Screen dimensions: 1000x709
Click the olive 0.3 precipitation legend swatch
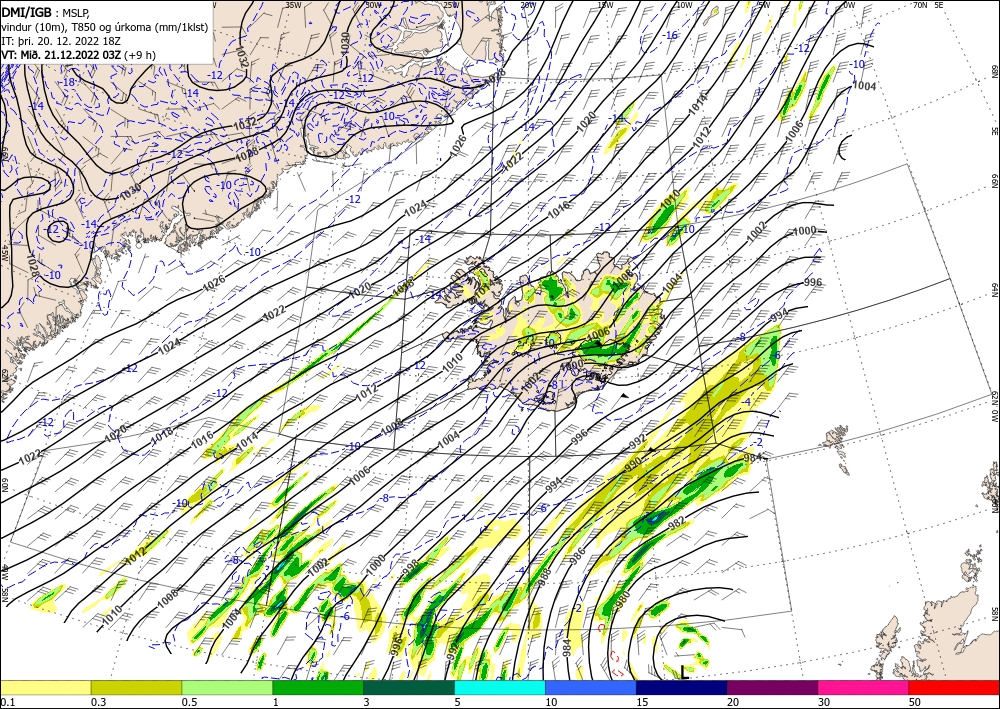[x=136, y=687]
